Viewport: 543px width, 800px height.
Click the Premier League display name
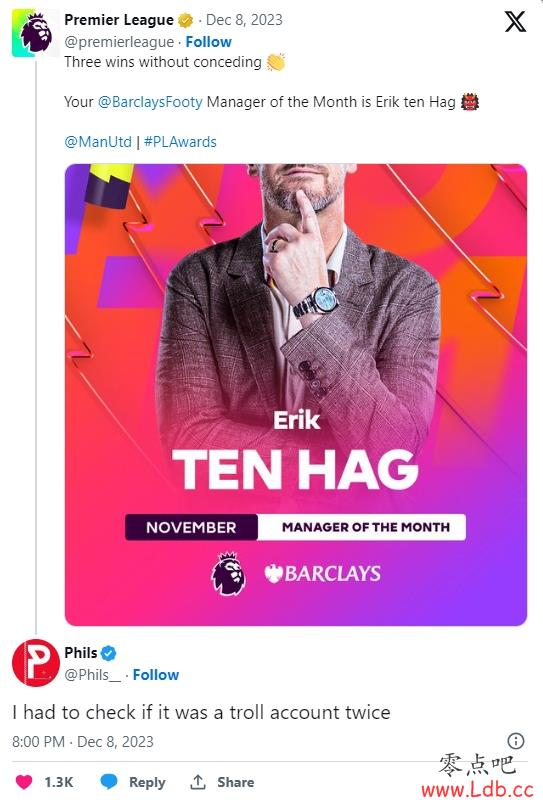119,20
